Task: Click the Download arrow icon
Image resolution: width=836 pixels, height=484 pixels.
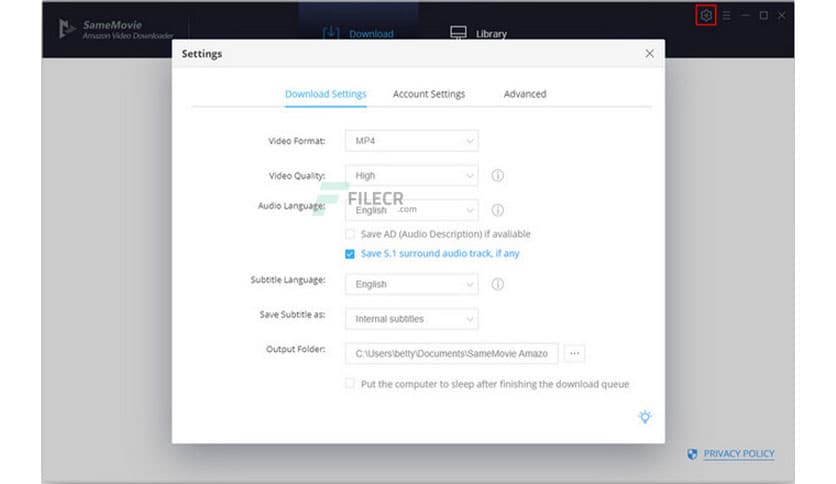Action: 331,33
